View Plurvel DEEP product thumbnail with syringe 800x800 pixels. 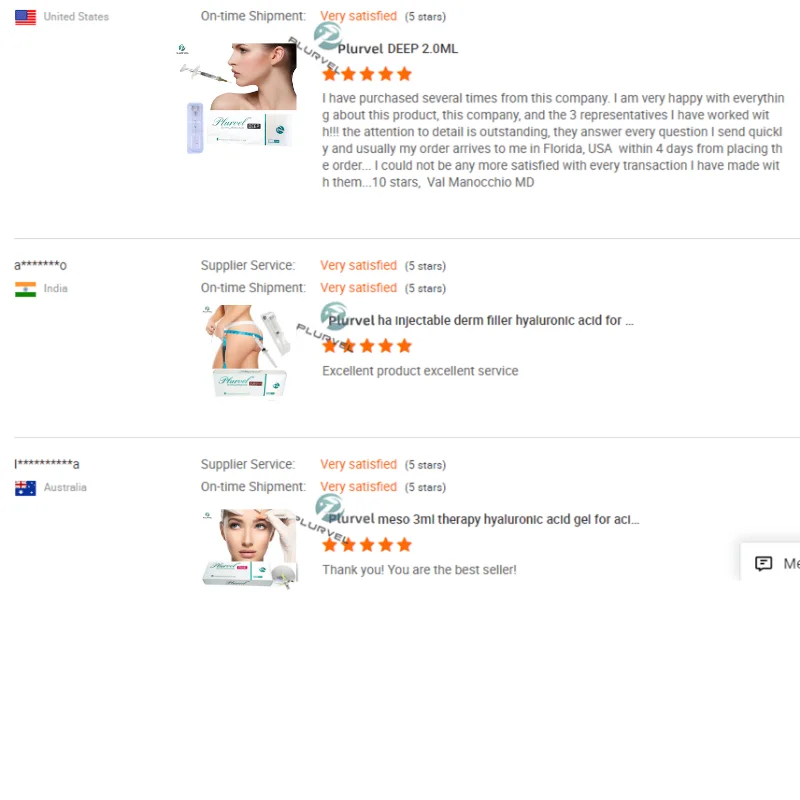[237, 98]
